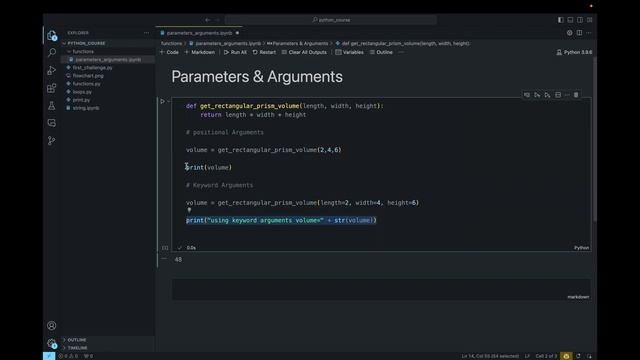
Task: Collapse the functions folder
Action: pyautogui.click(x=108, y=51)
